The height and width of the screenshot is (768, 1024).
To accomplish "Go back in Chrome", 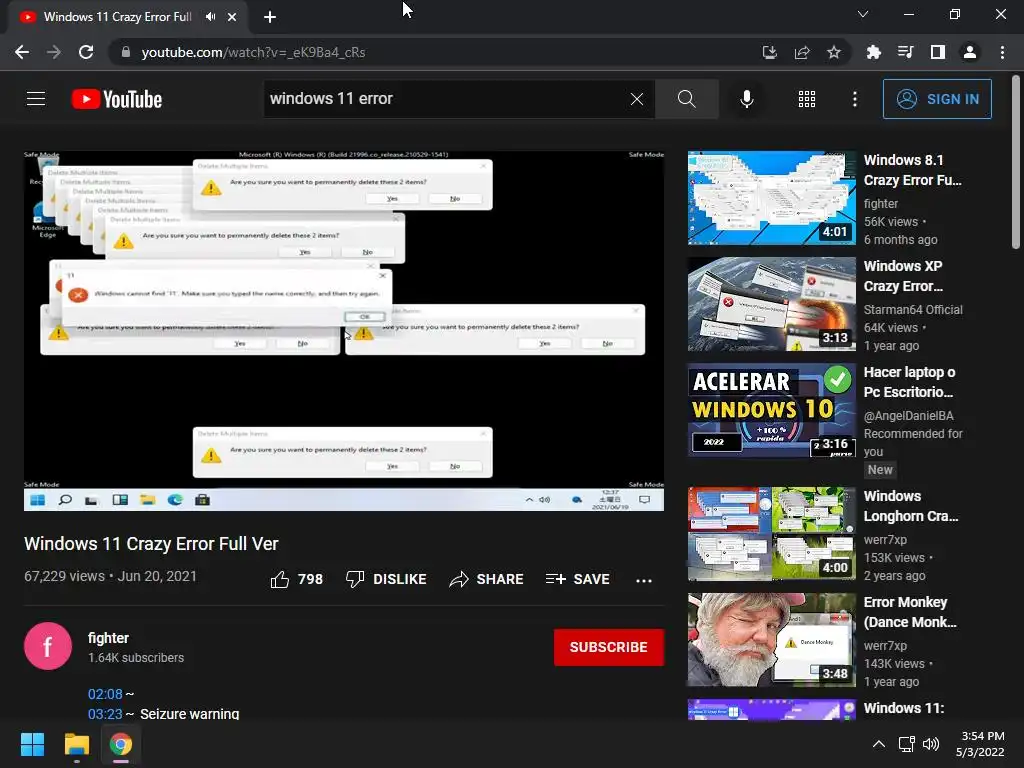I will pos(22,52).
